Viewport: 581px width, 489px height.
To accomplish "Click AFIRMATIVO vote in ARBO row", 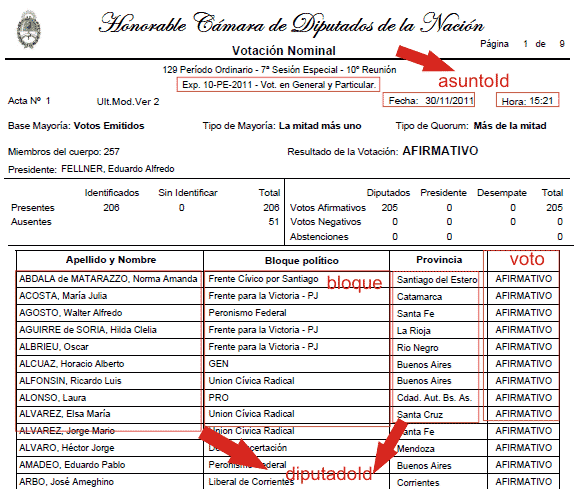I will point(524,482).
